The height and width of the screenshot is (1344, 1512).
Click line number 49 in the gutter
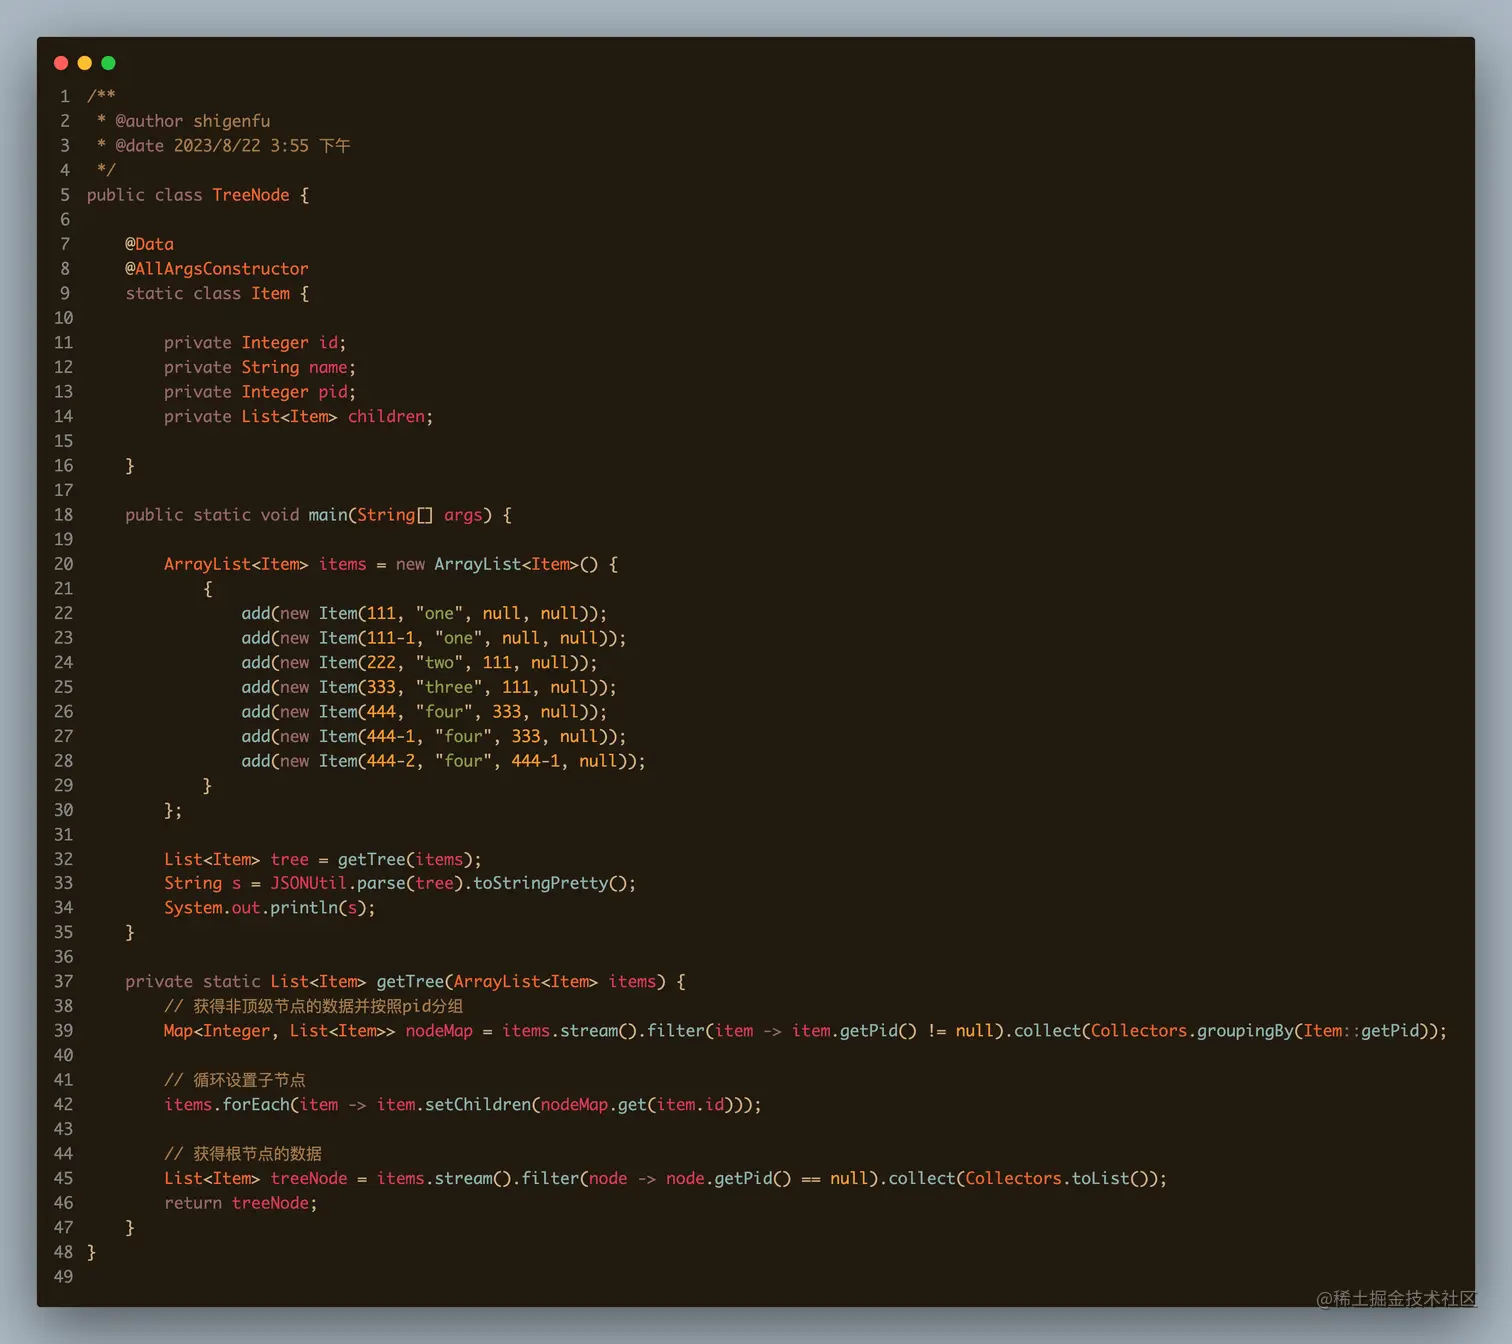pos(63,1277)
